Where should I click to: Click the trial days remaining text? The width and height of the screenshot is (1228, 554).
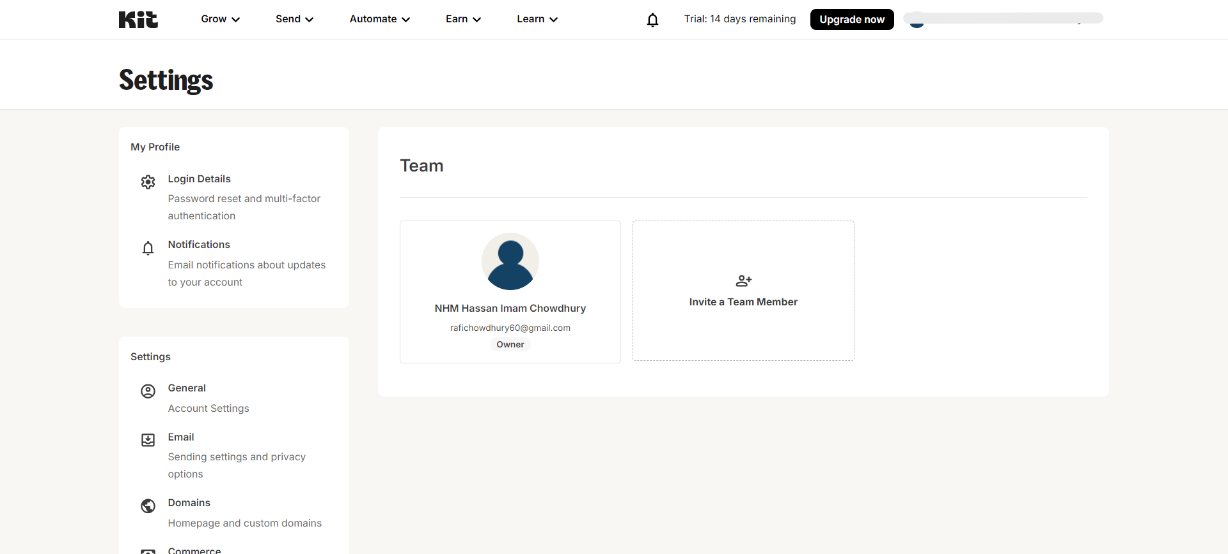point(740,19)
